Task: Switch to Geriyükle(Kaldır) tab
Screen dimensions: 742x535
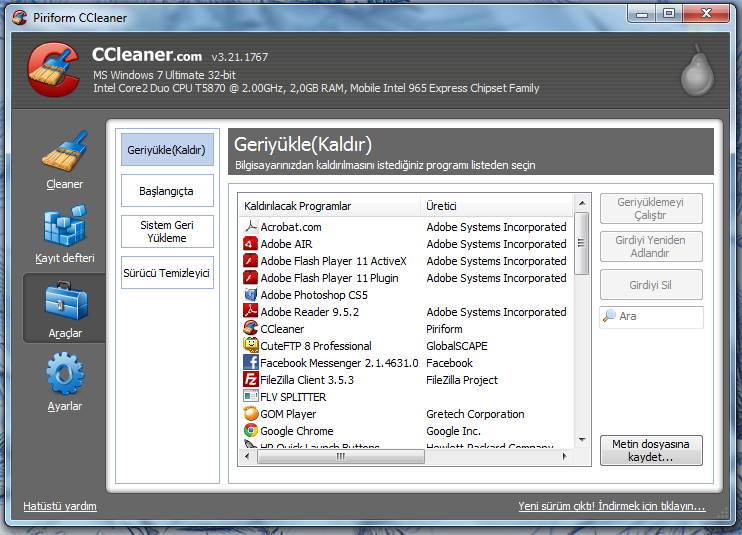Action: coord(167,149)
